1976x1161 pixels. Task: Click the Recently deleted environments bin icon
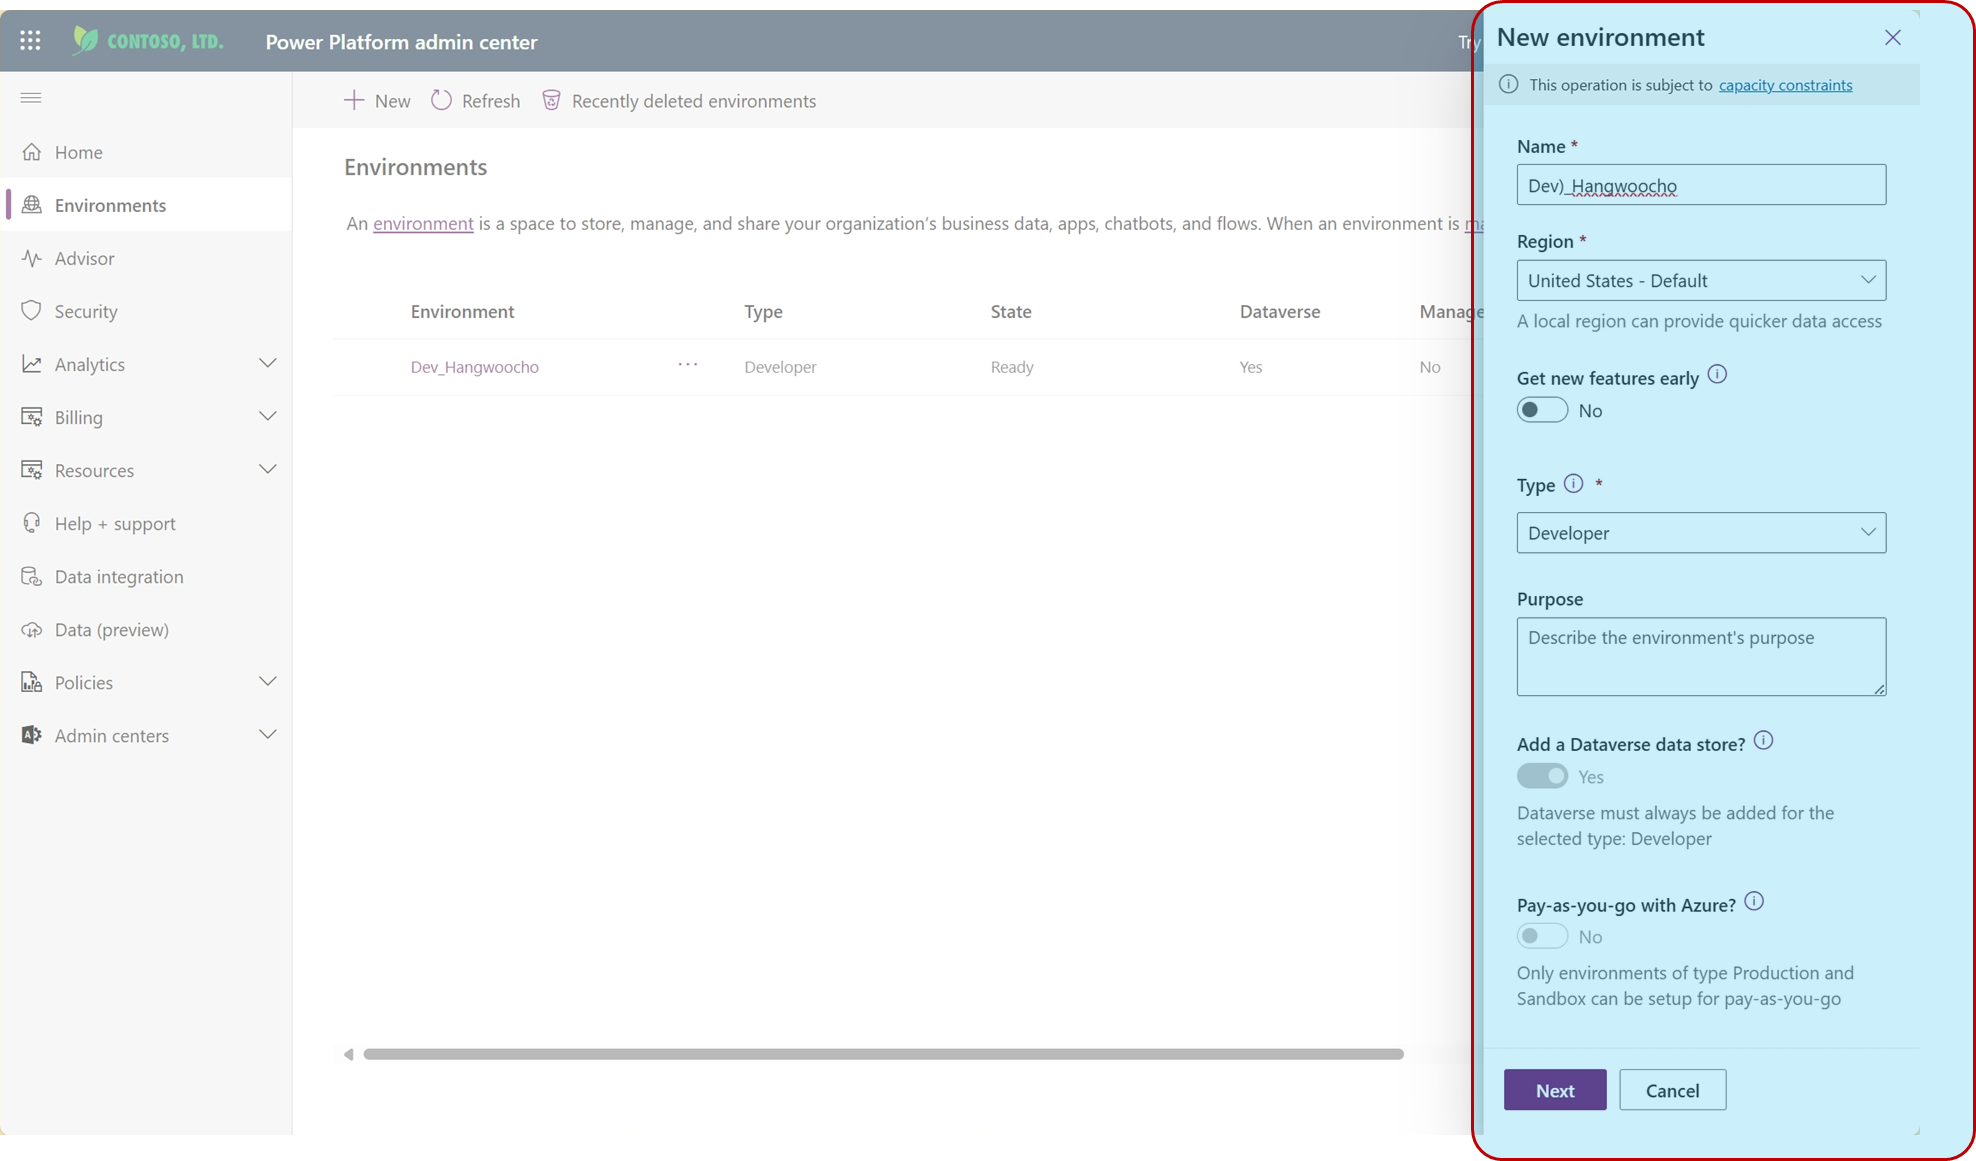click(x=551, y=100)
